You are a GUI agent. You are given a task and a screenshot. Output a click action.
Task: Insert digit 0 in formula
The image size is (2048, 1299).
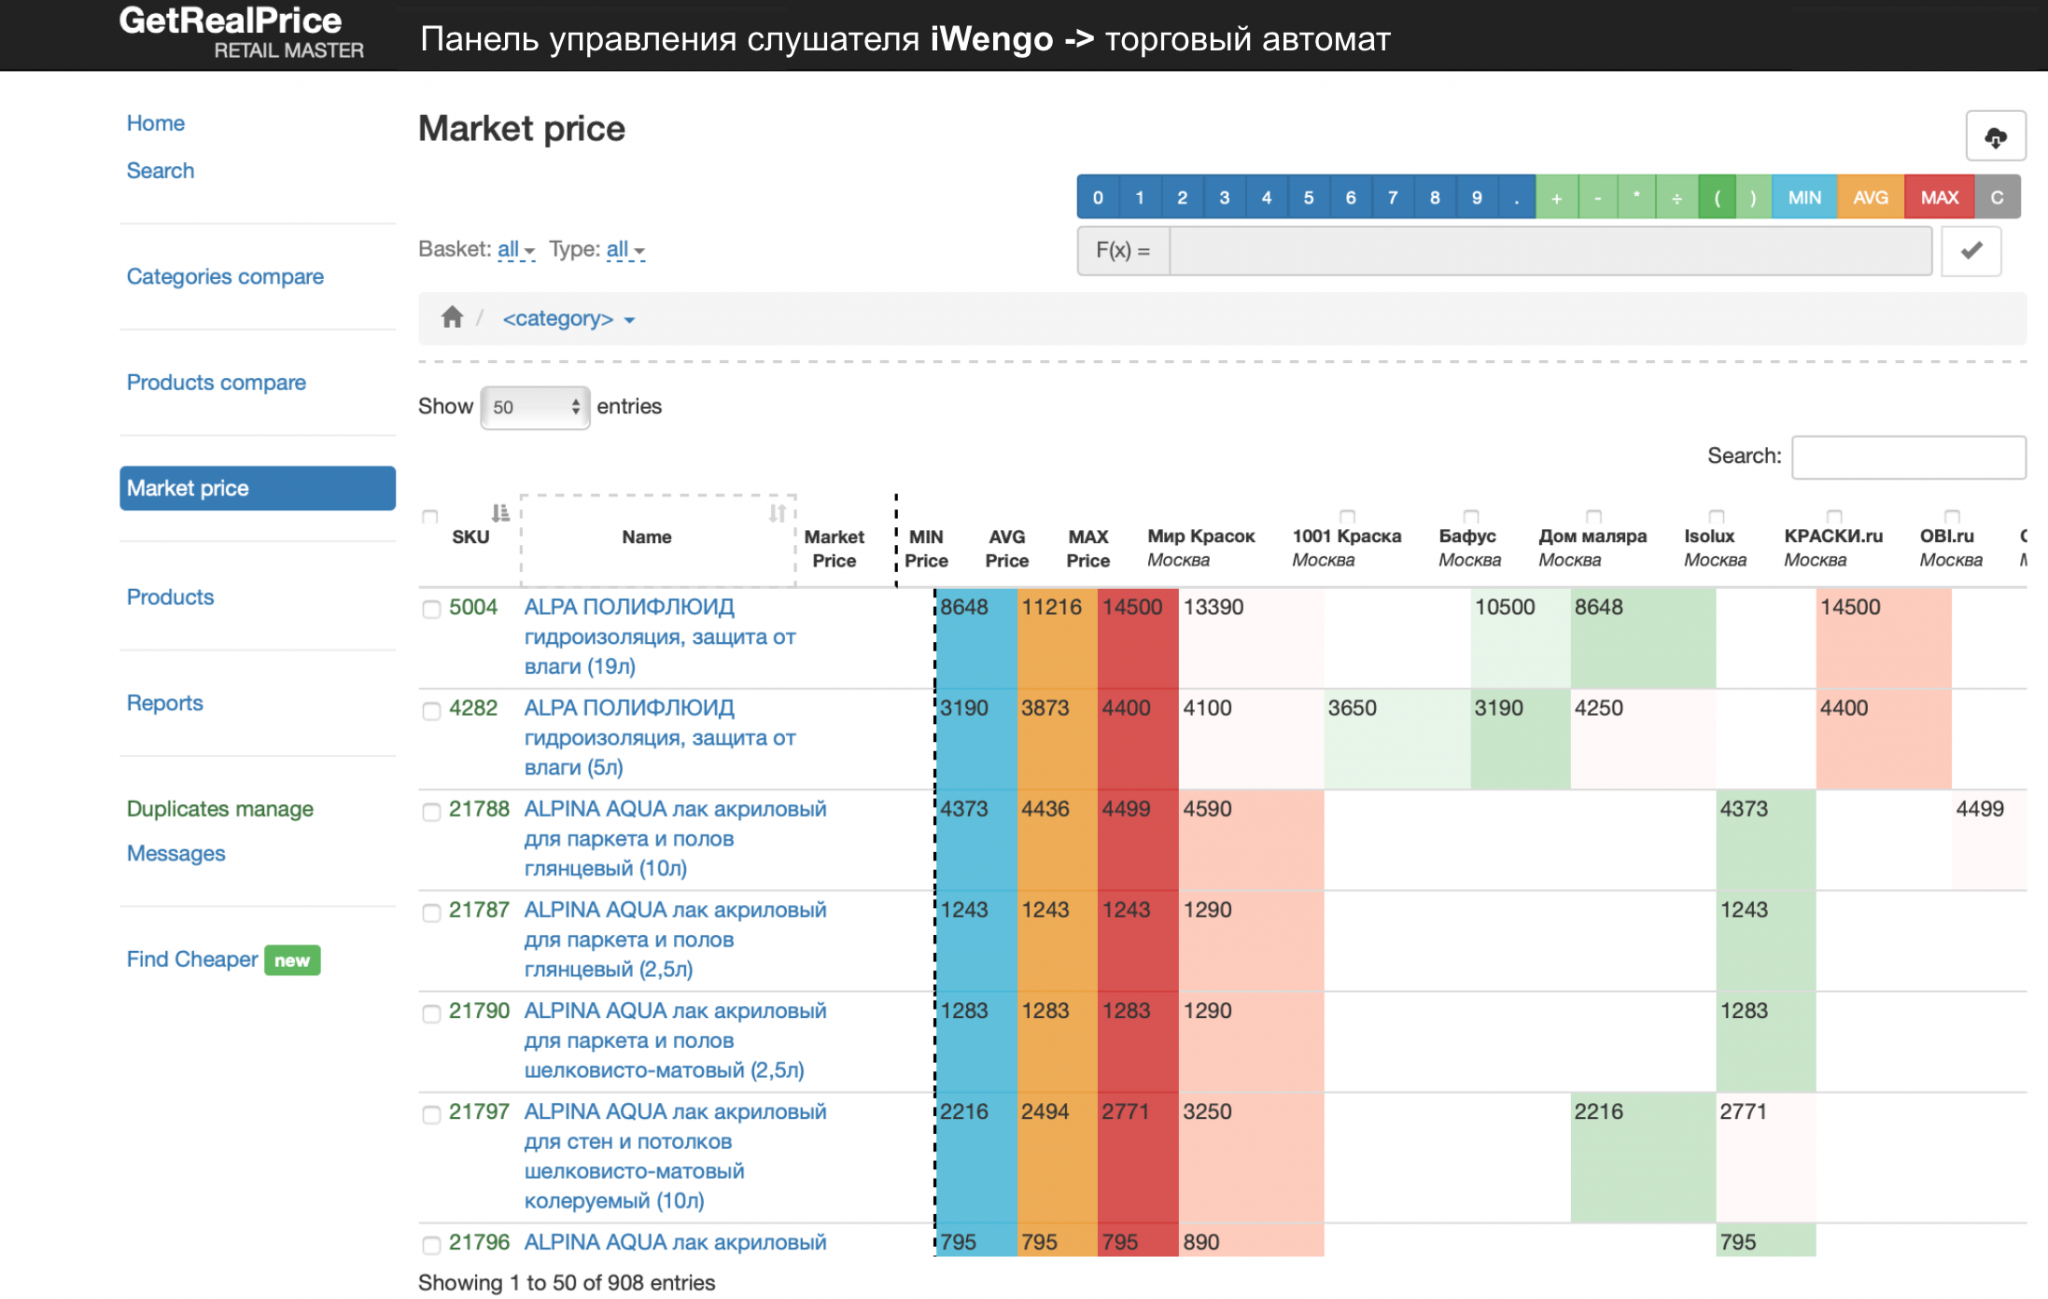[x=1098, y=197]
